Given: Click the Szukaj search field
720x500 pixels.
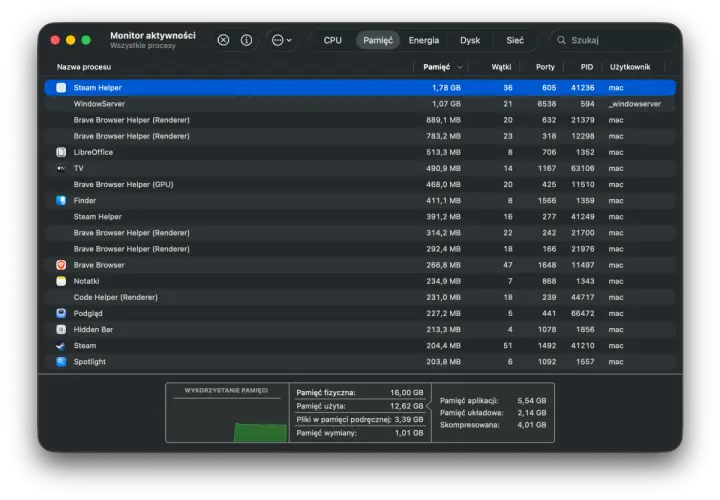Looking at the screenshot, I should tap(613, 40).
